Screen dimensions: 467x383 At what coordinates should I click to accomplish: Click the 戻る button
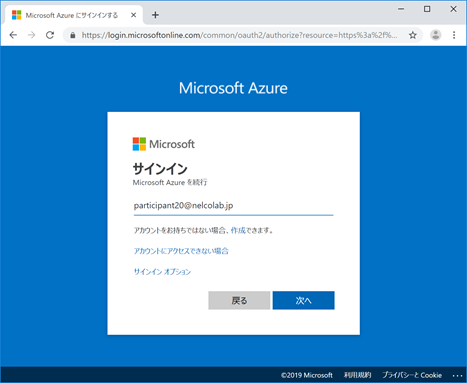point(239,300)
